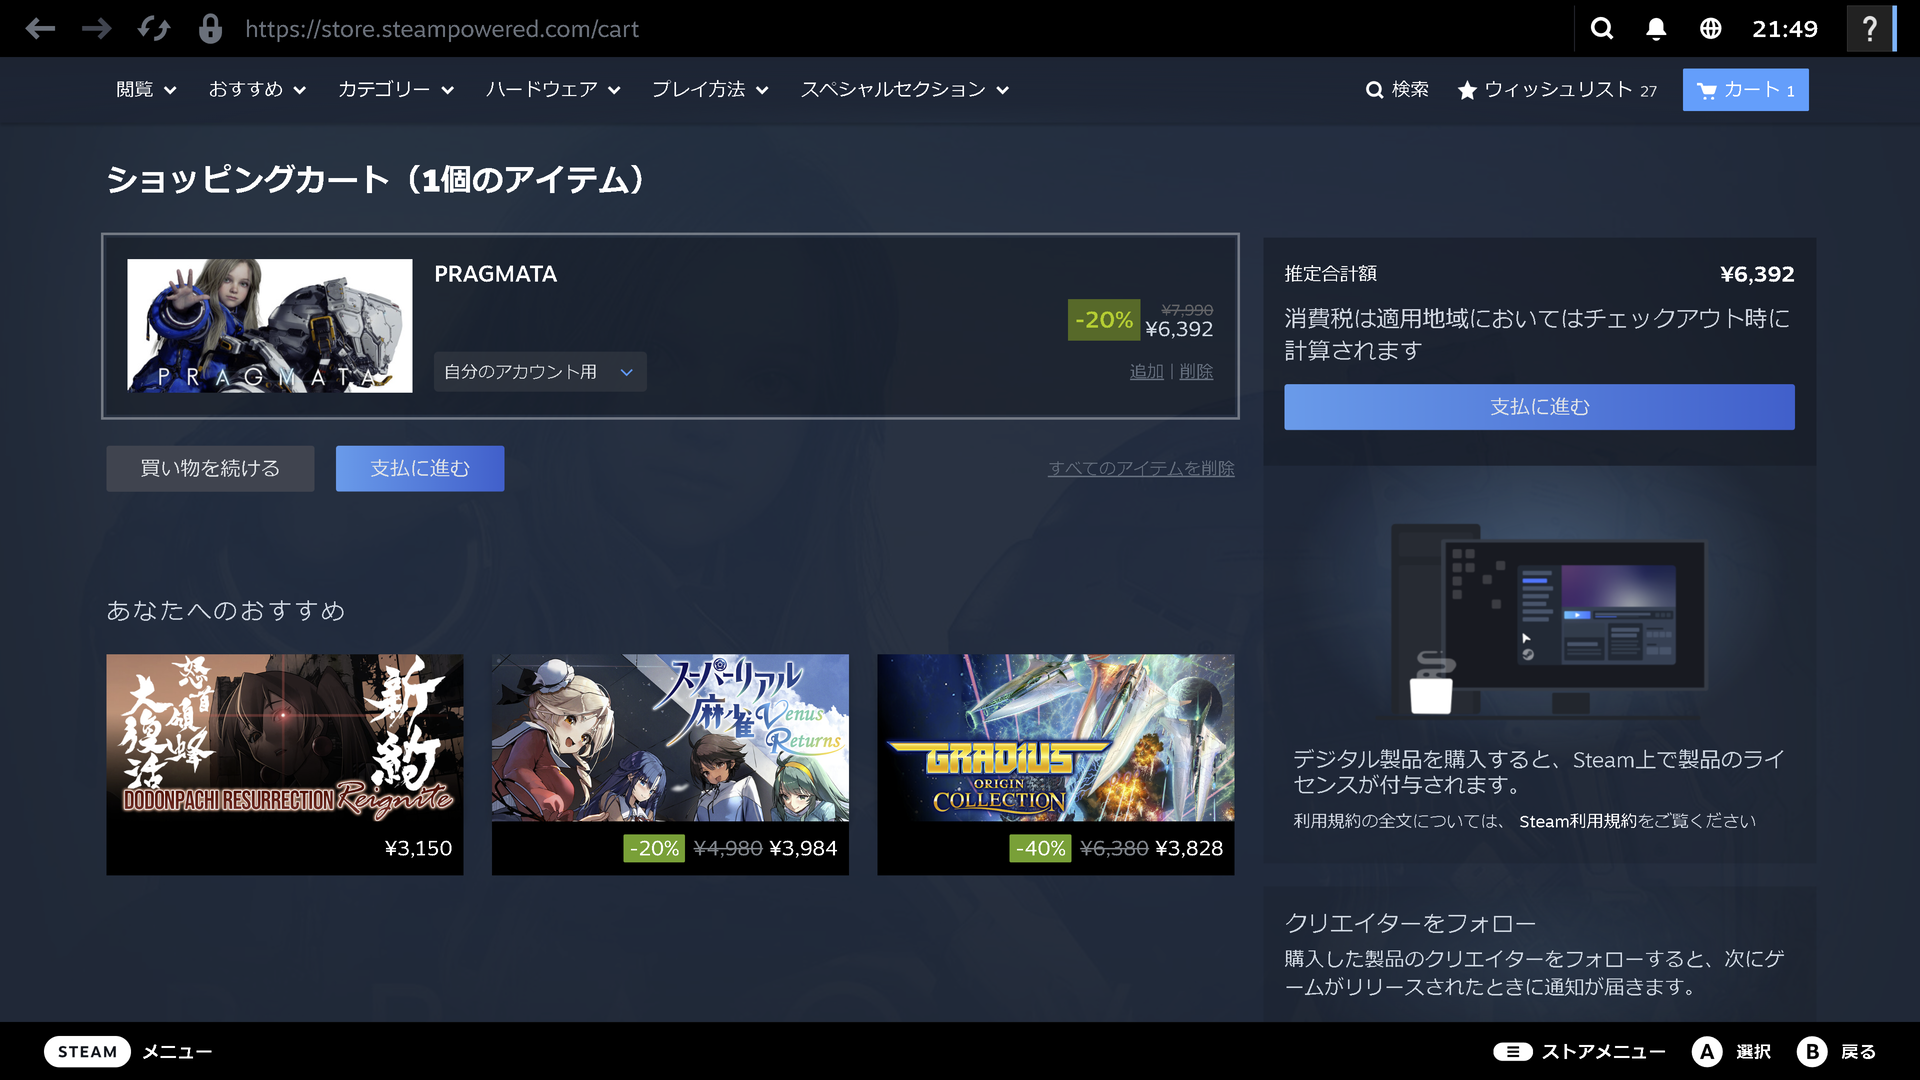
Task: Open help with the question mark icon
Action: (1869, 29)
